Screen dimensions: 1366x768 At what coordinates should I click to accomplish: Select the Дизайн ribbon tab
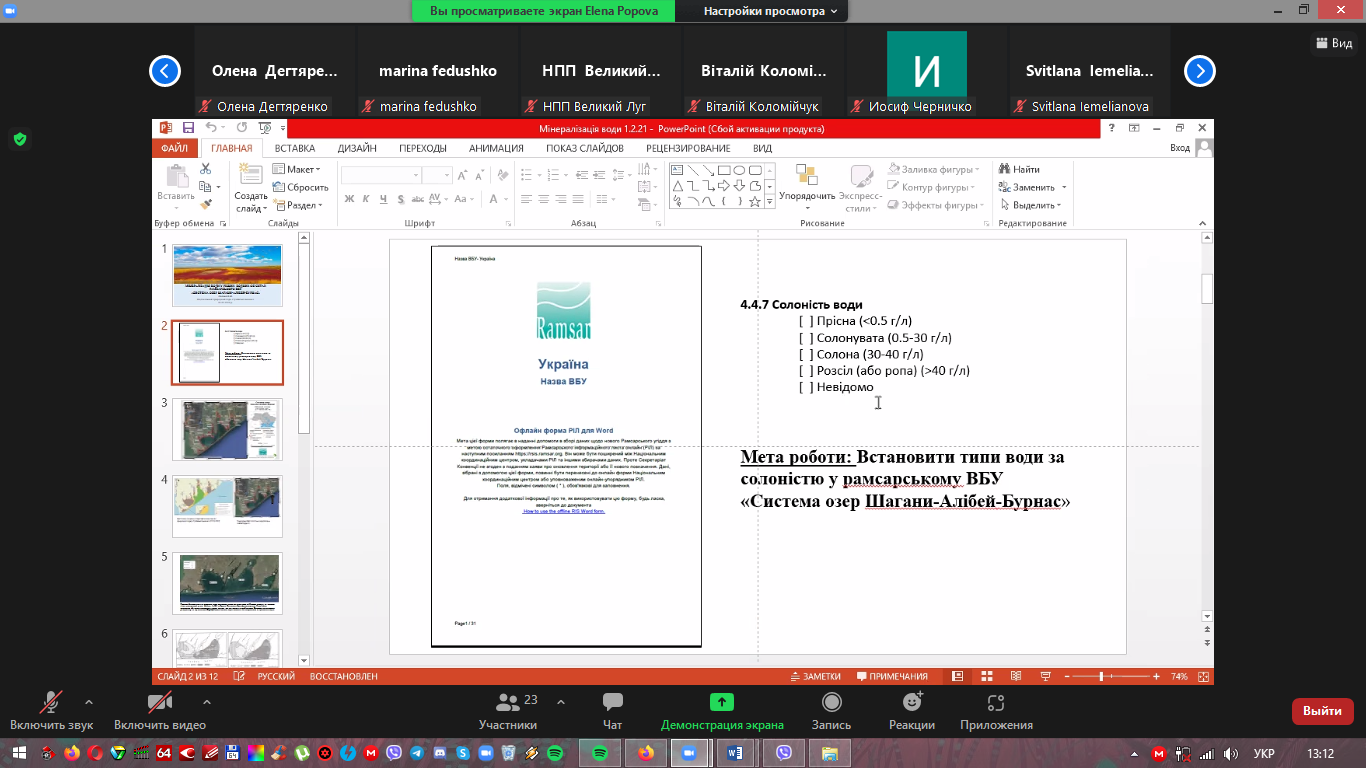(357, 148)
